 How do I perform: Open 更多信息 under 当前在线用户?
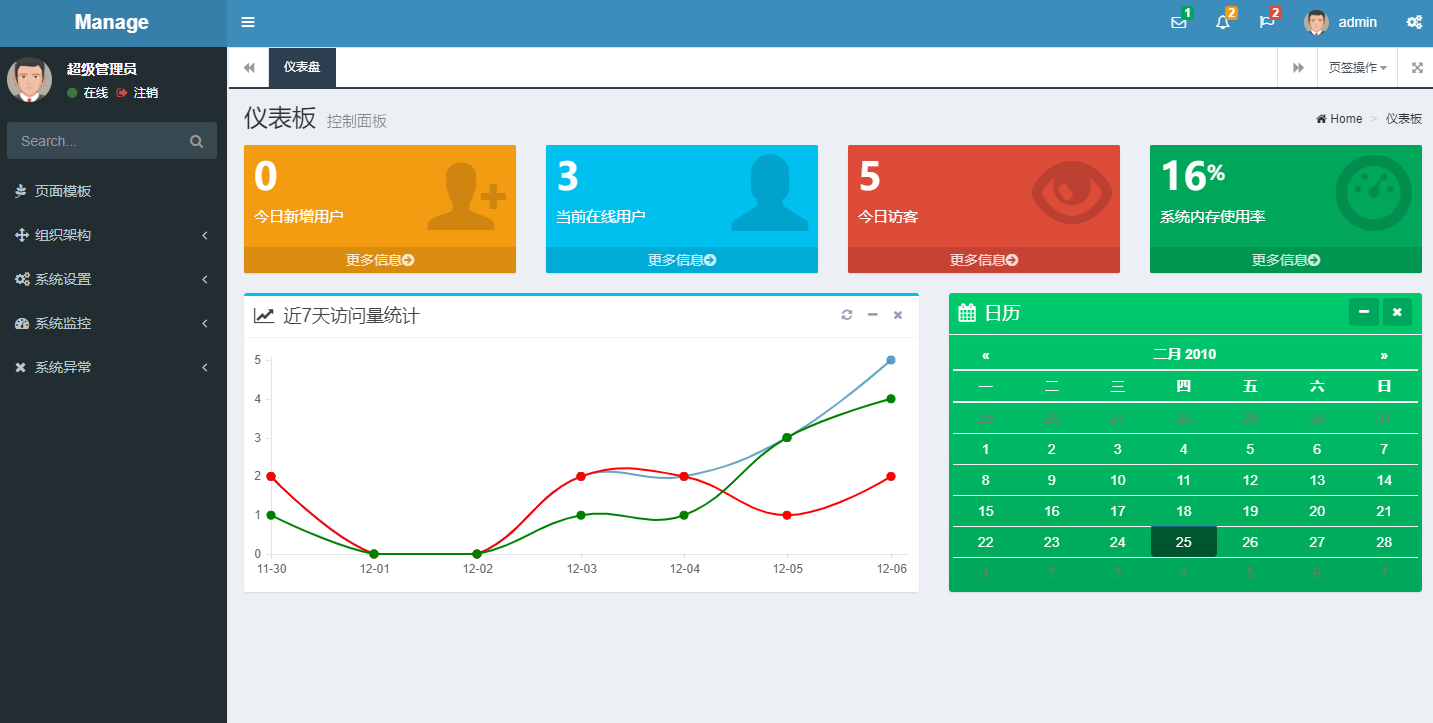pyautogui.click(x=682, y=260)
